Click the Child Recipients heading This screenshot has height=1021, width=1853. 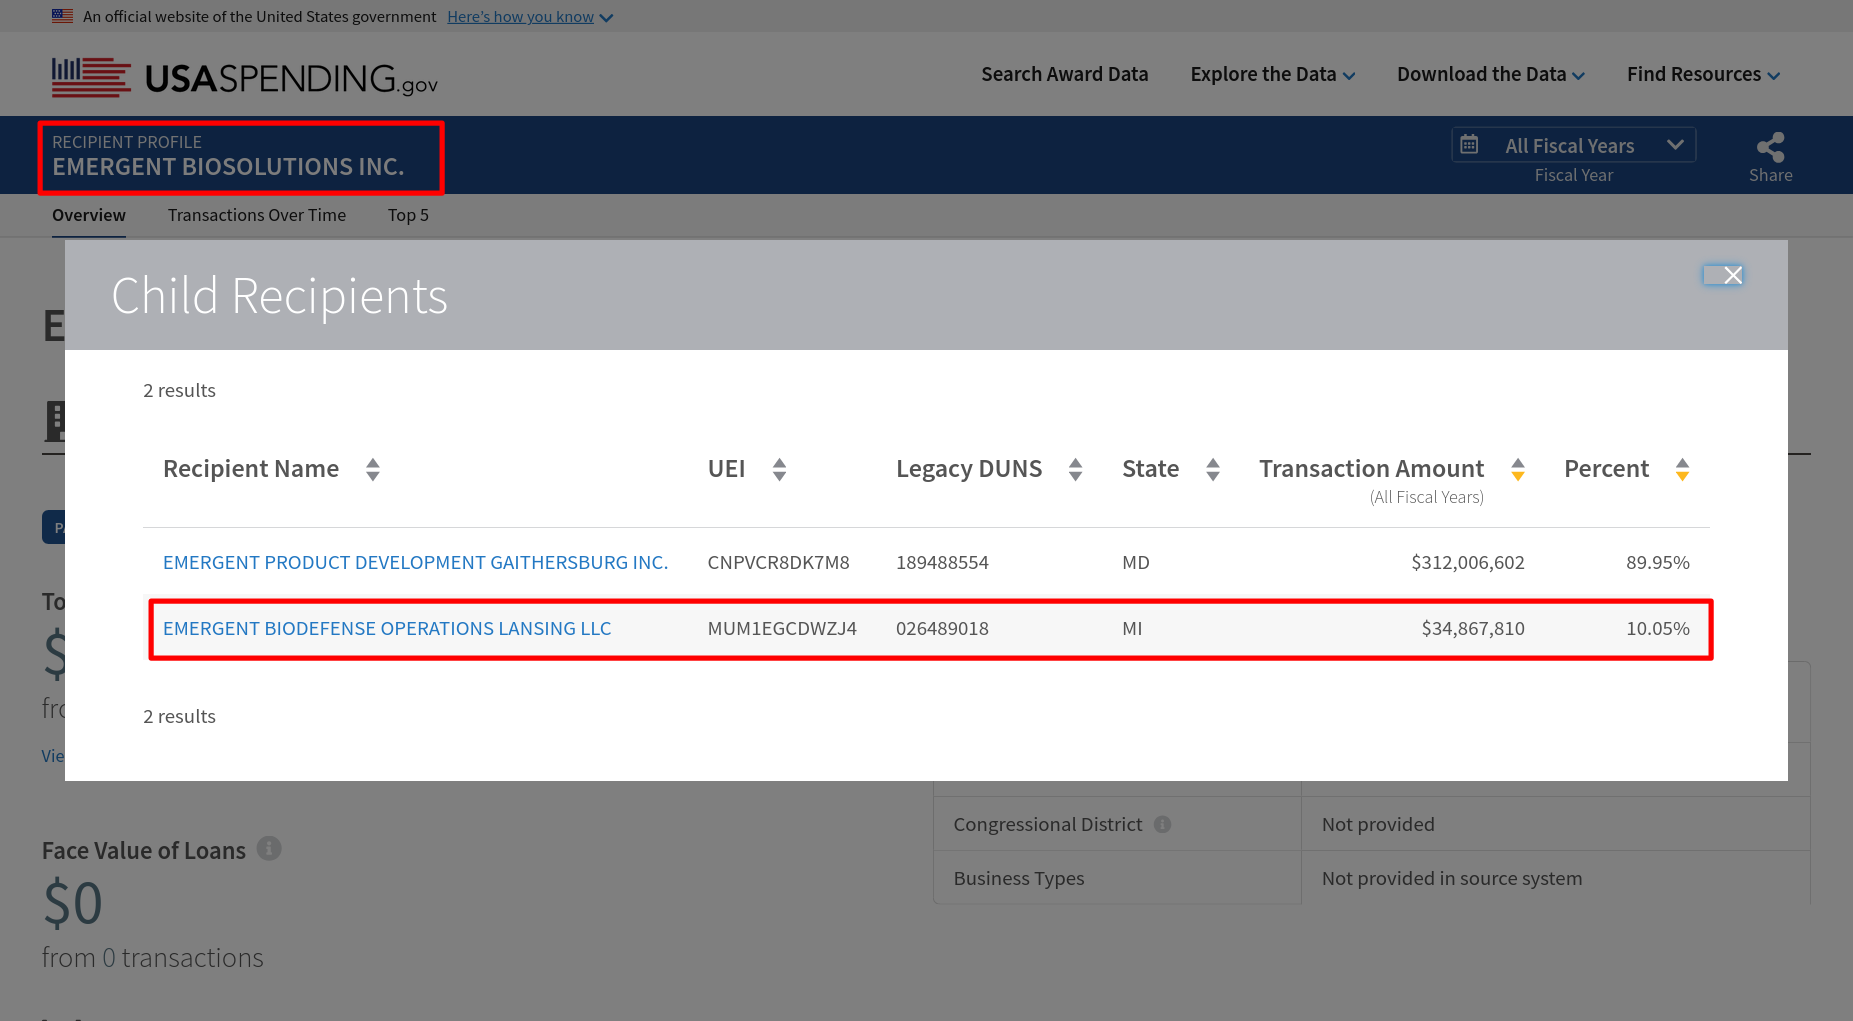pos(280,296)
